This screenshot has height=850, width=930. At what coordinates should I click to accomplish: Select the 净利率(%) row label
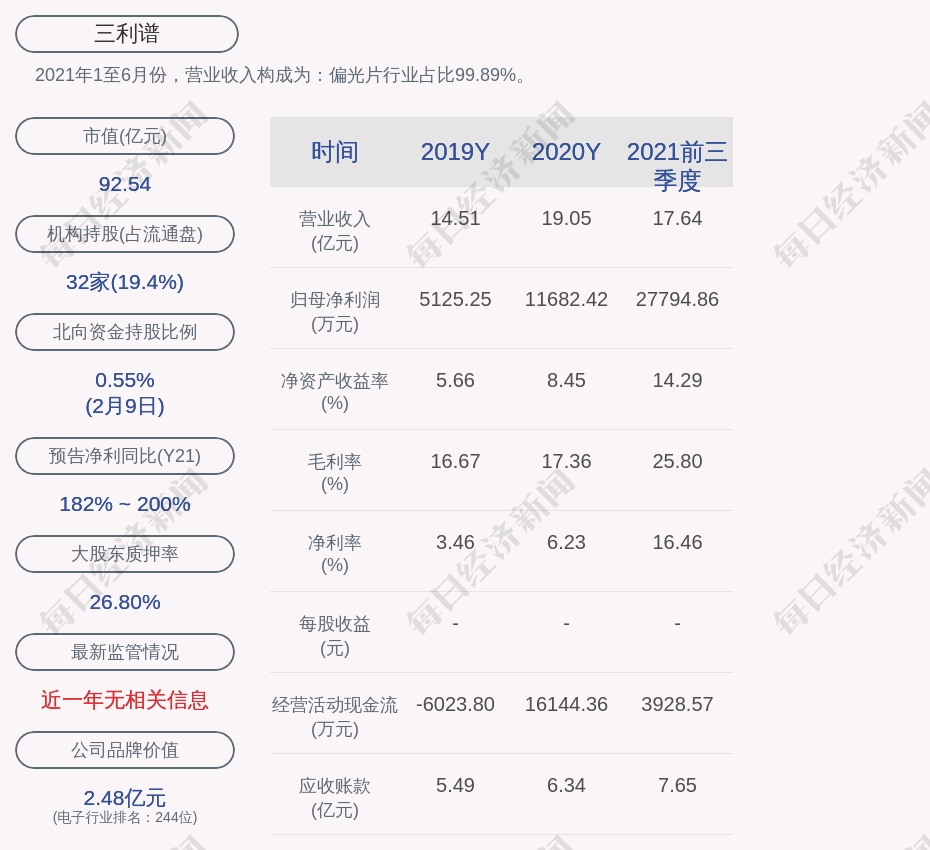pos(335,554)
